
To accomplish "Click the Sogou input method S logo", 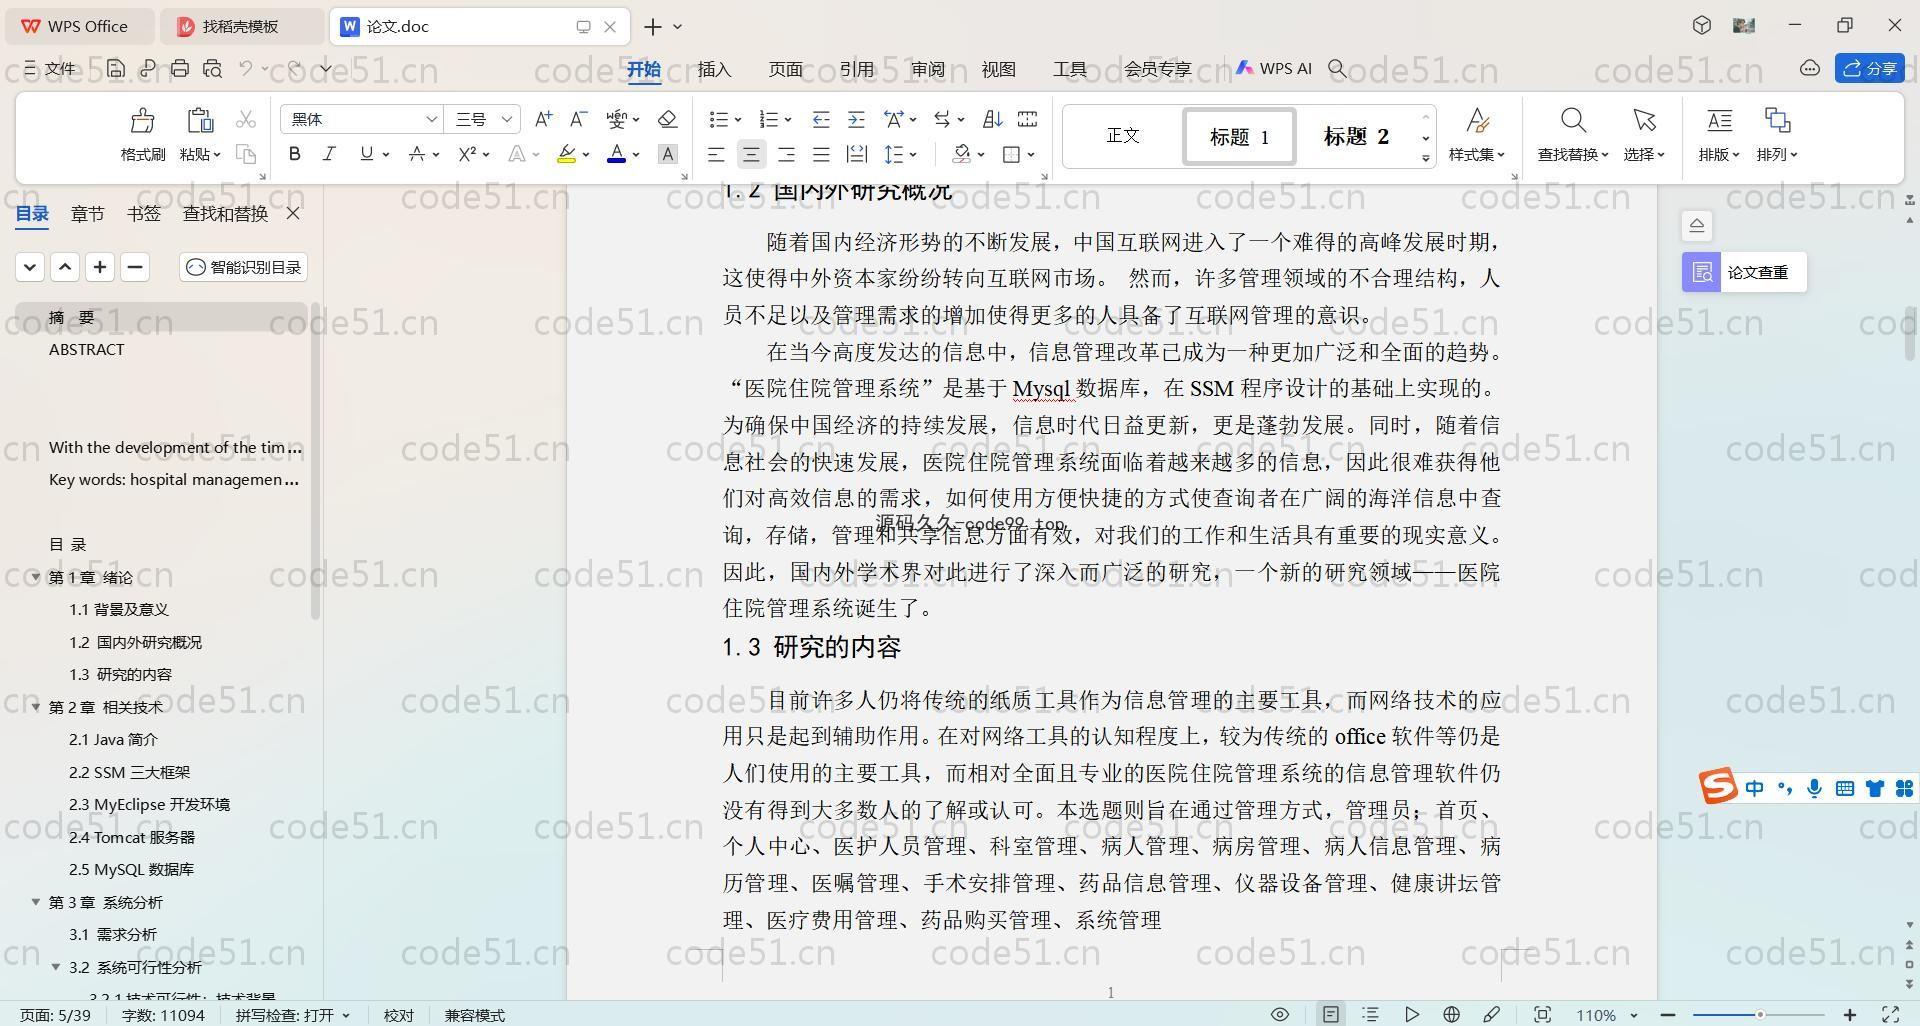I will pos(1718,787).
